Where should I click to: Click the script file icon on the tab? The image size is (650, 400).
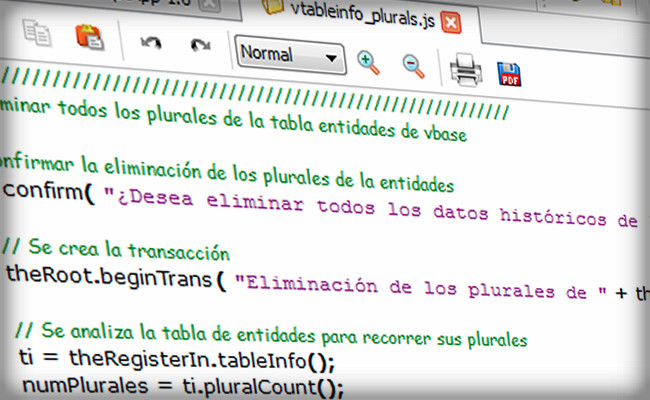pyautogui.click(x=273, y=6)
